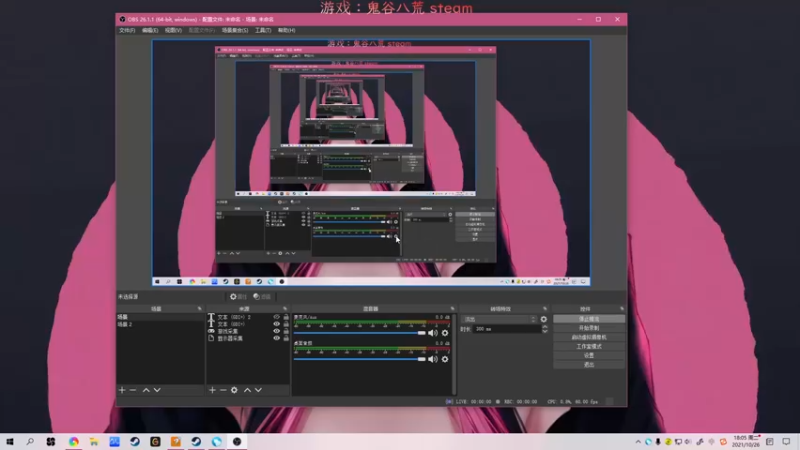Viewport: 800px width, 450px height.
Task: Pop out the 来源 sources dock icon
Action: tap(285, 309)
